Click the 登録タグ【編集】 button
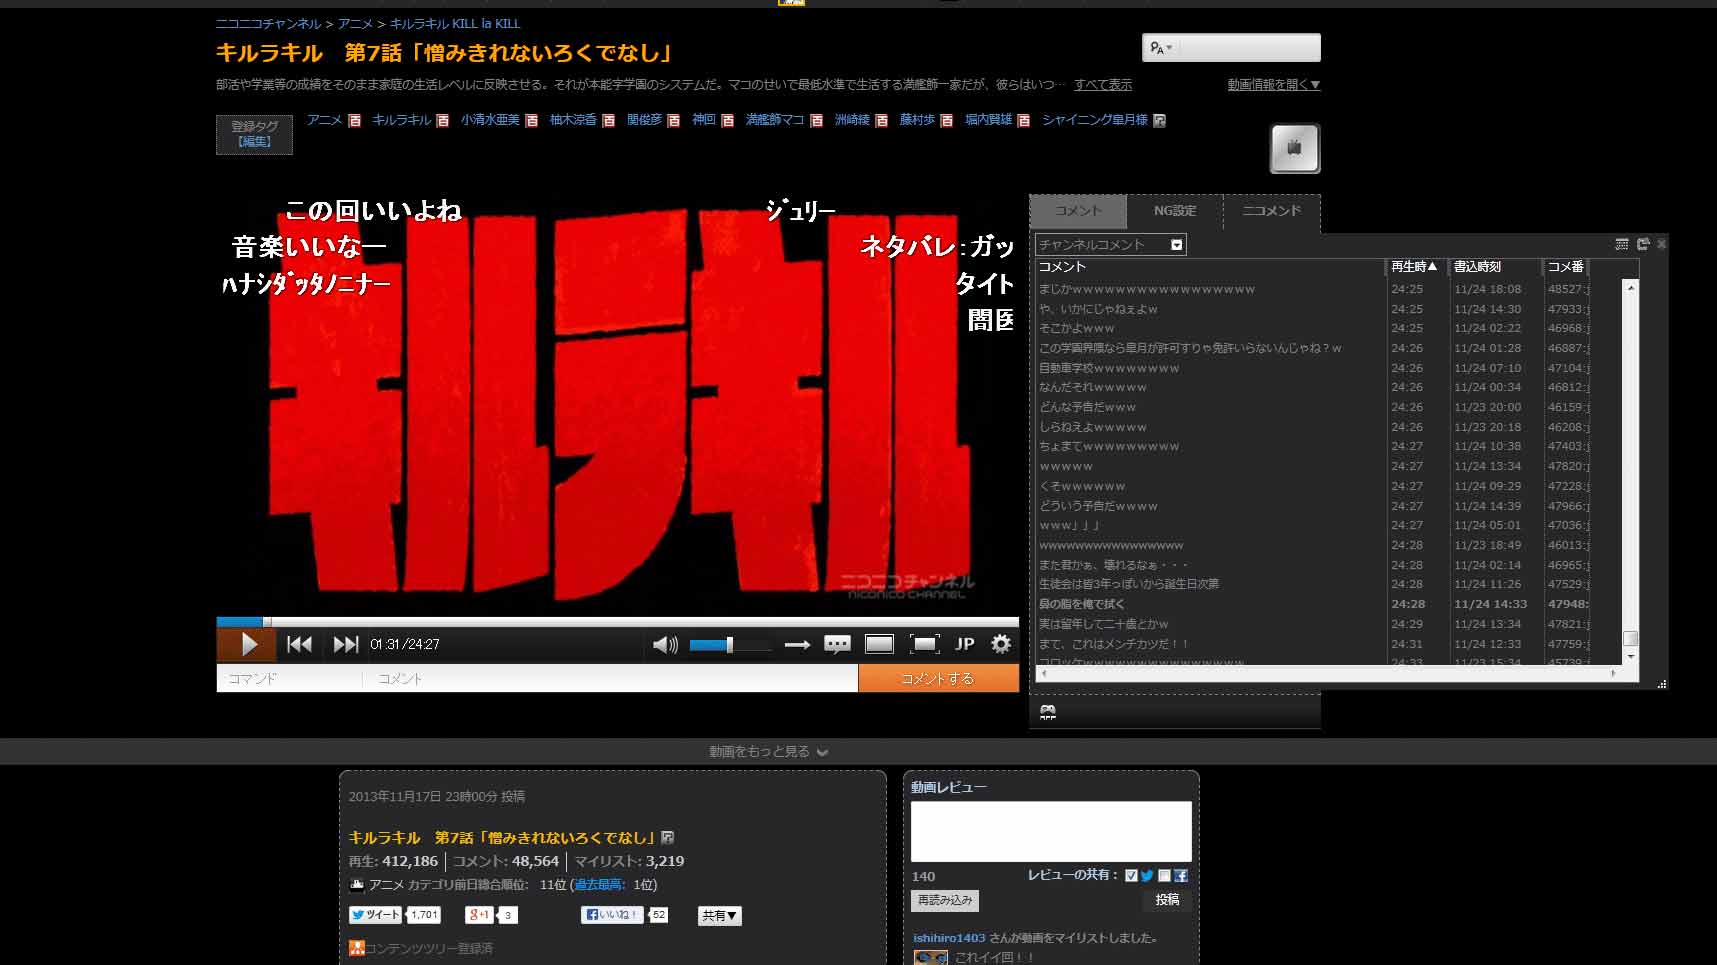This screenshot has width=1717, height=965. [x=254, y=134]
